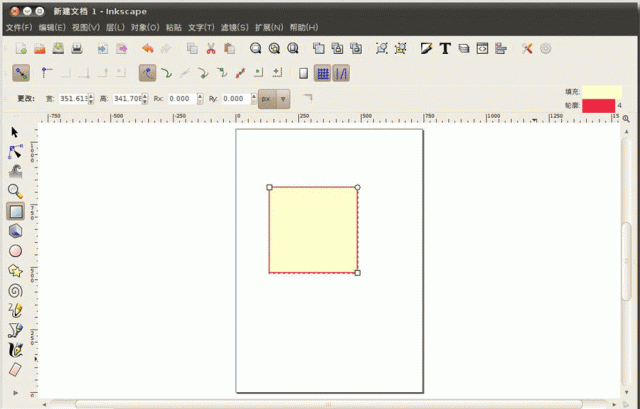Open the Text tool dialog icon
The height and width of the screenshot is (409, 640).
click(x=444, y=48)
